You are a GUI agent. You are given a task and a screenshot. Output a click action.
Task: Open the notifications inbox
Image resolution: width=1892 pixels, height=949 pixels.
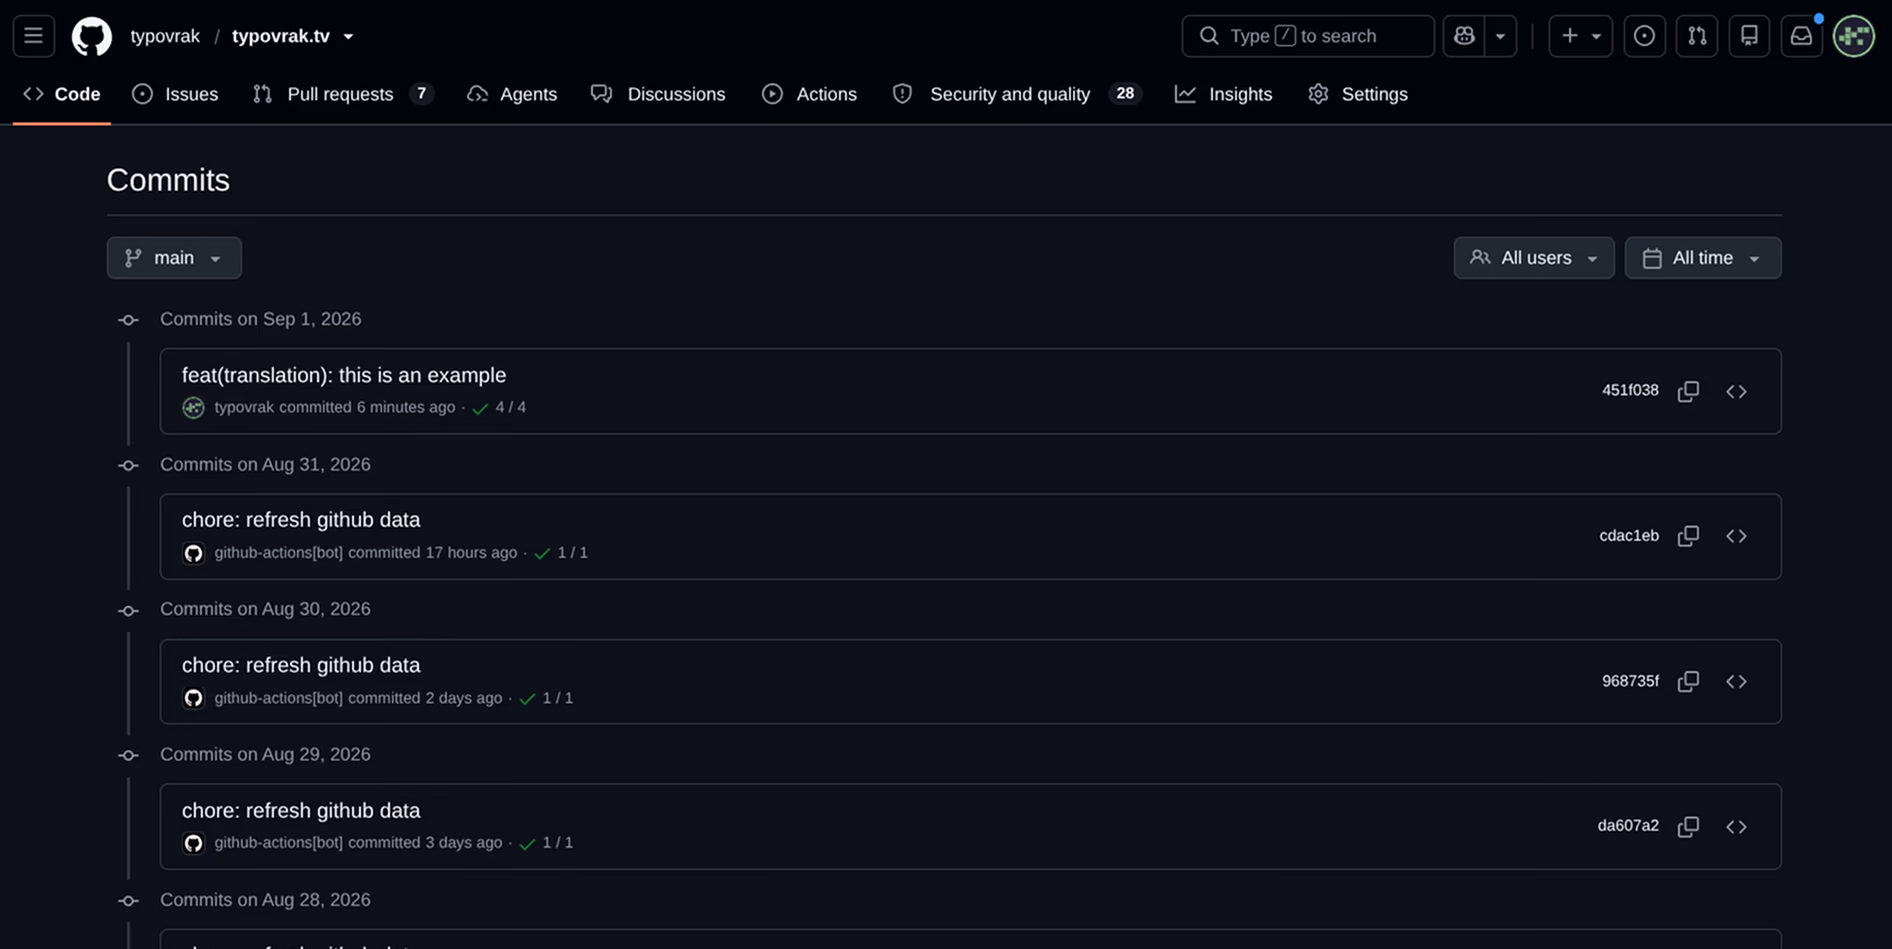click(x=1801, y=36)
